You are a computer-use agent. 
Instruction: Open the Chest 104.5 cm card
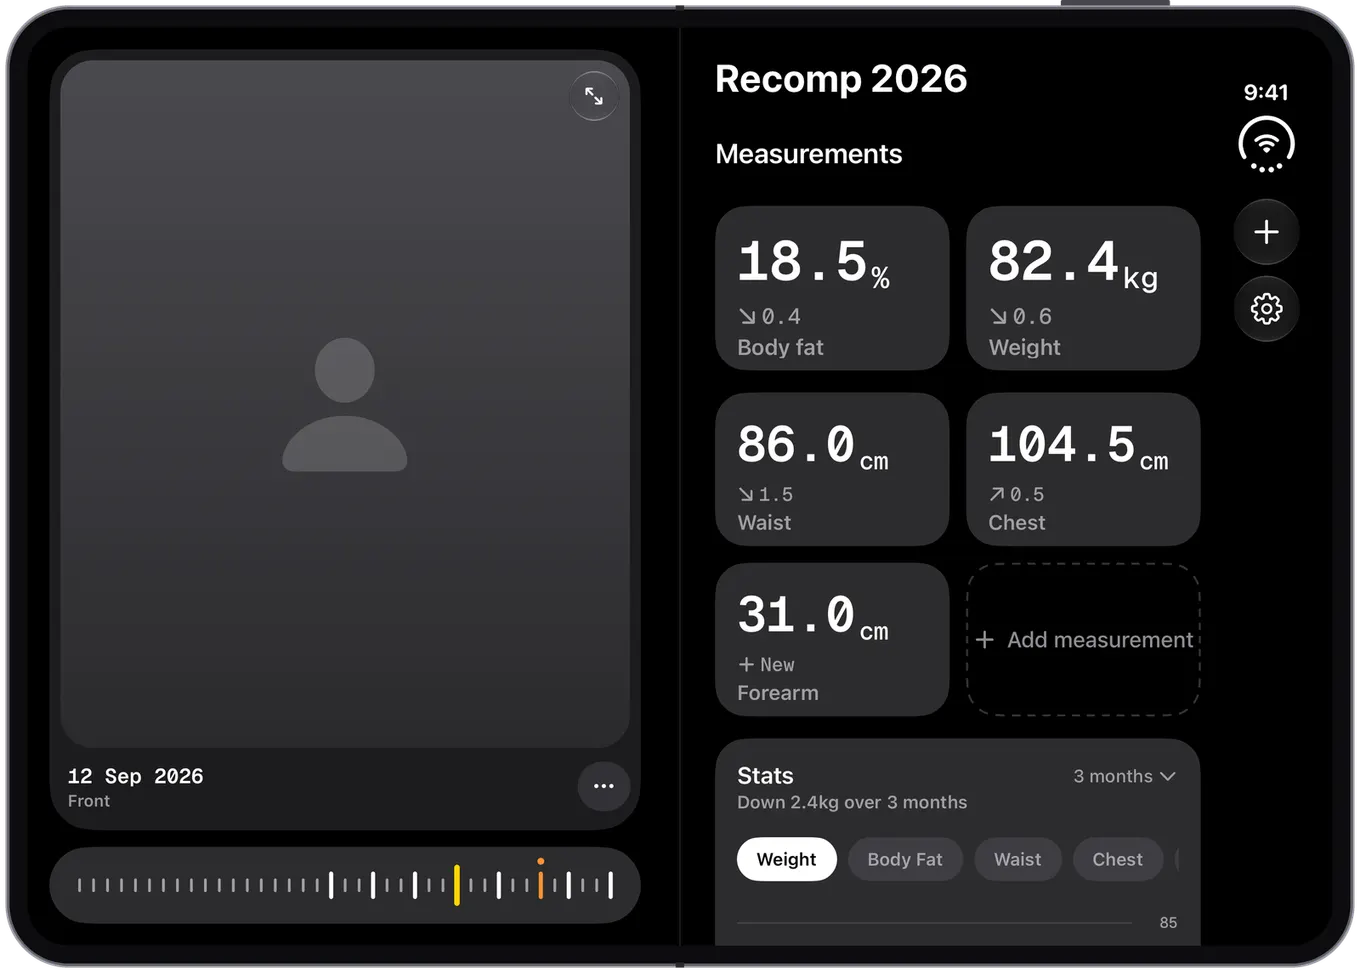1083,469
